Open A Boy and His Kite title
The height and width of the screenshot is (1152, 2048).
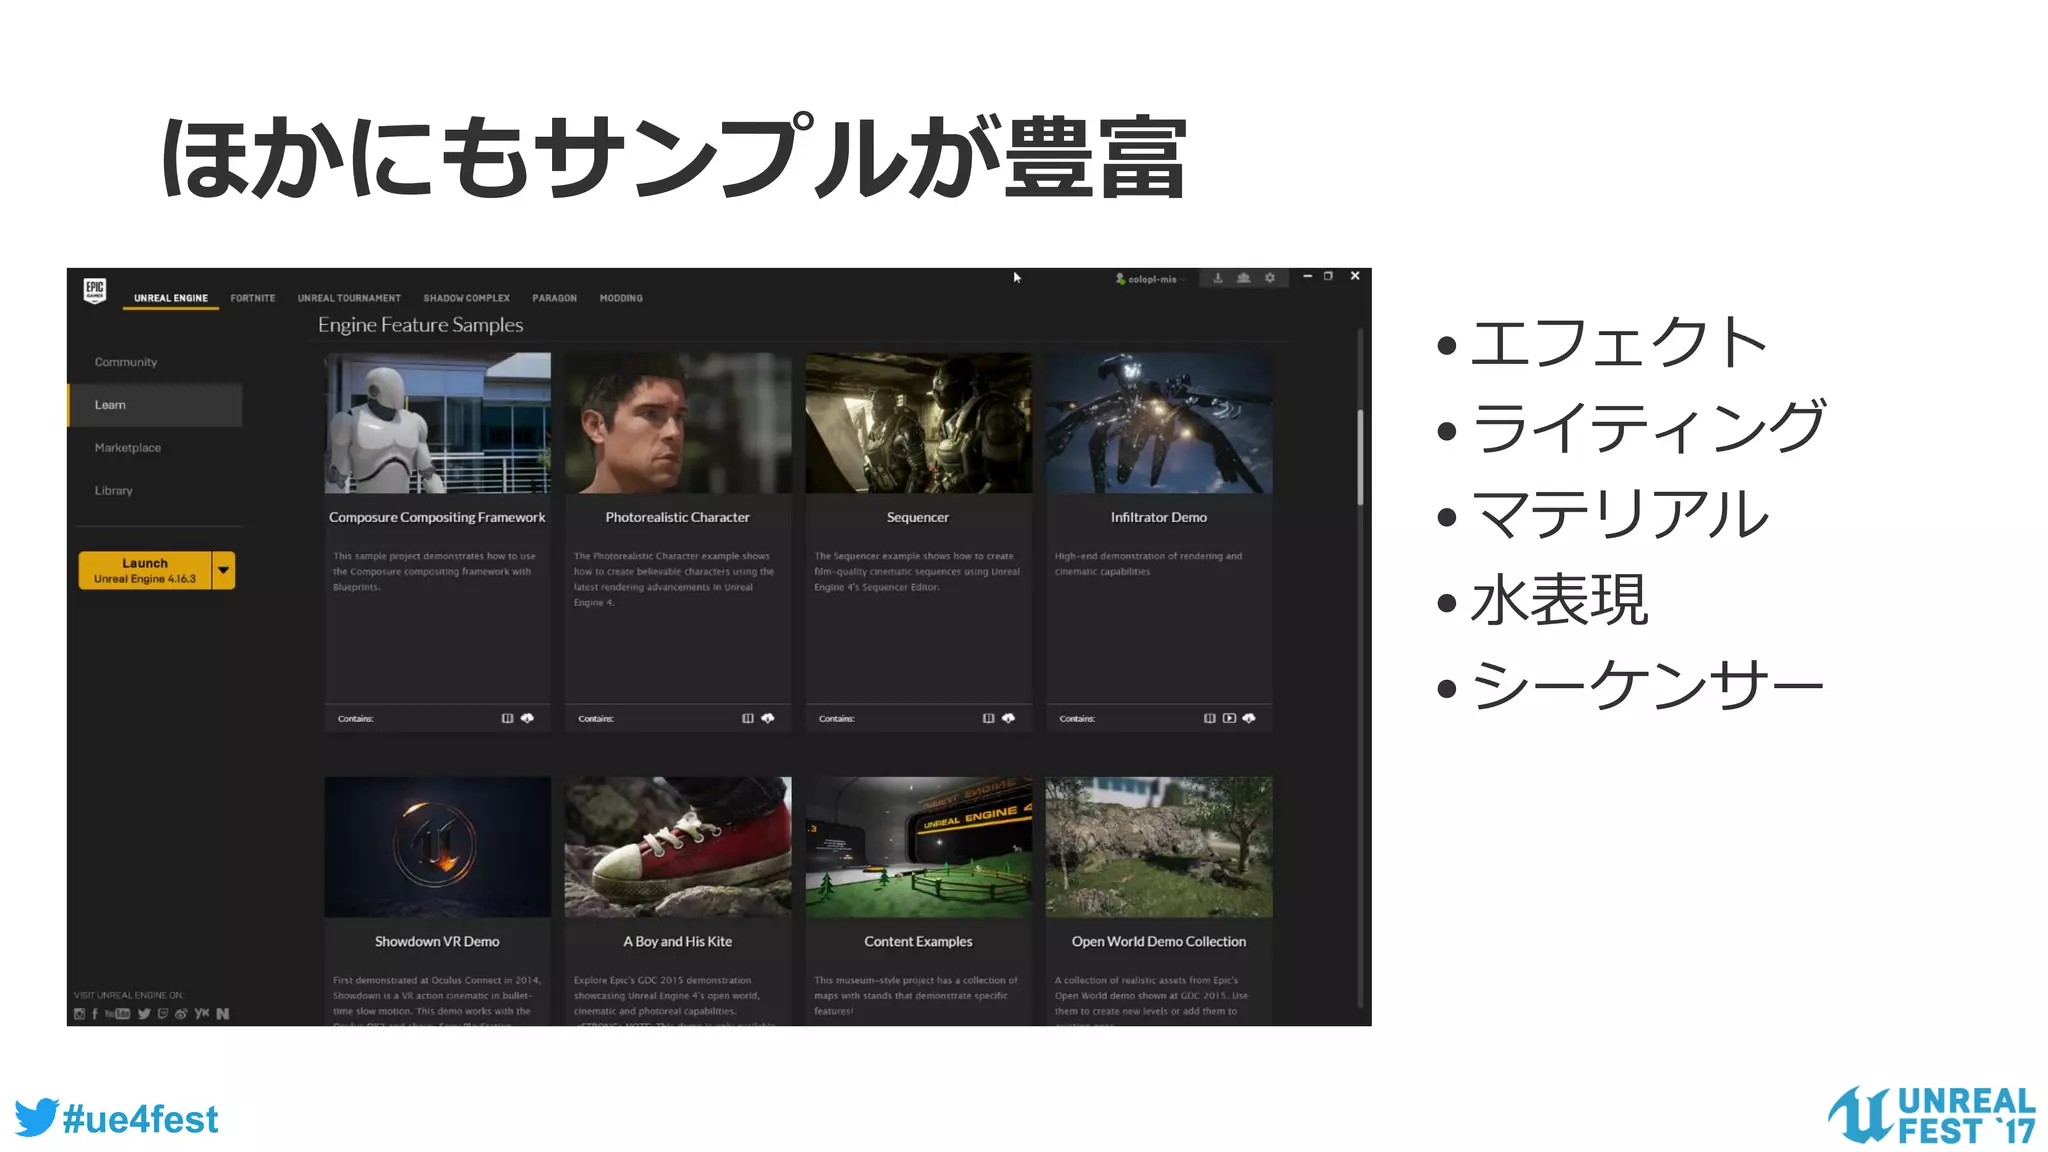[677, 942]
